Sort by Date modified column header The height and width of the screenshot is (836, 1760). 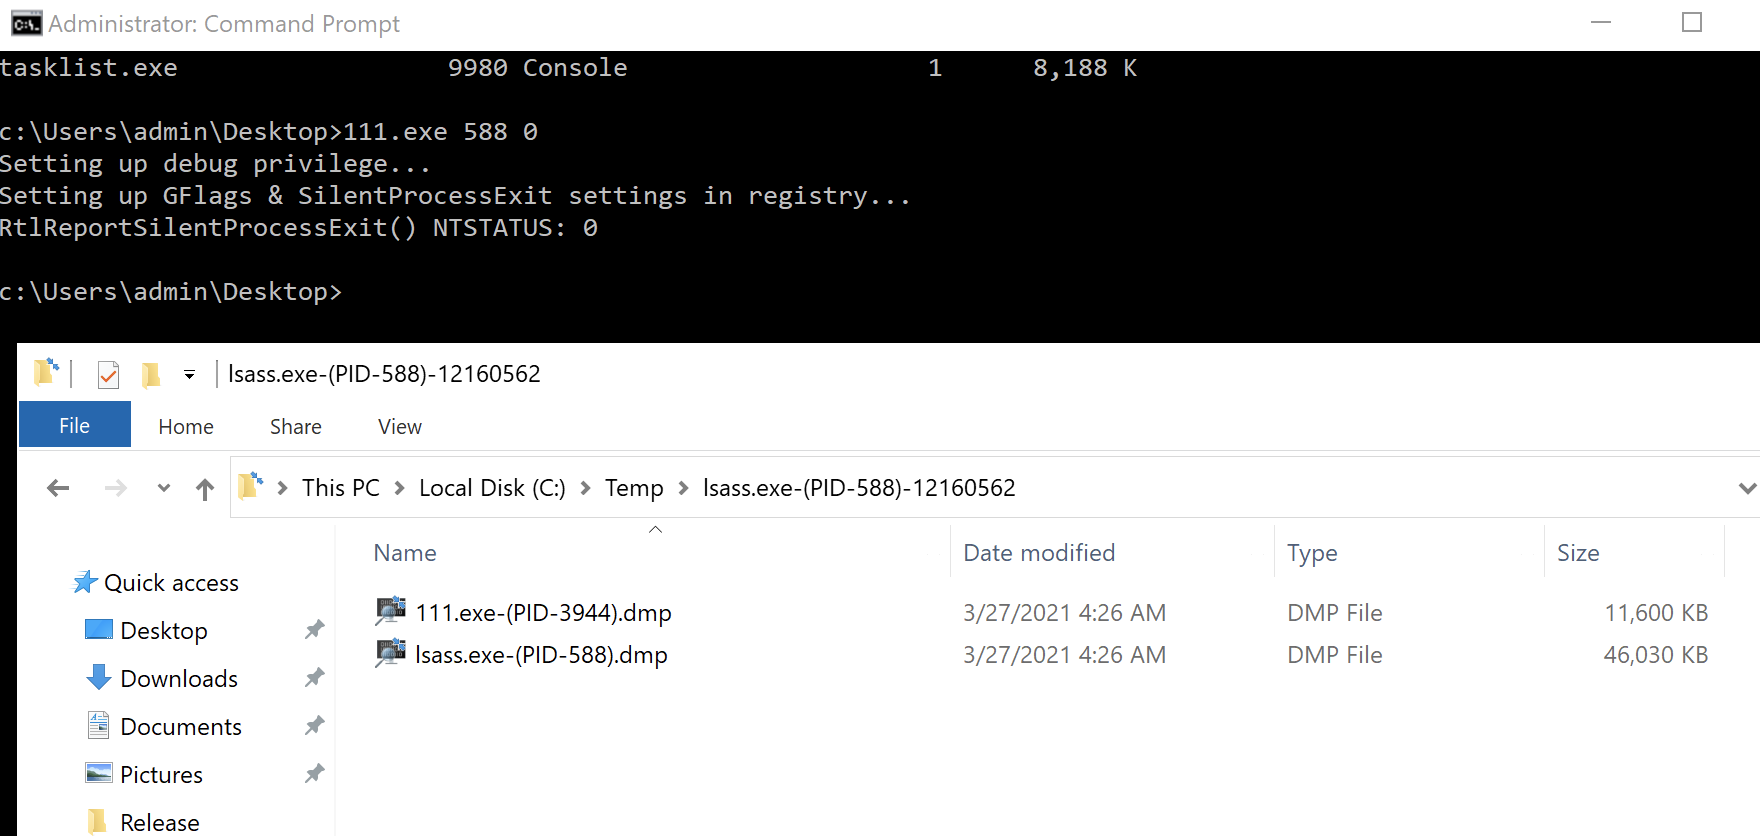pos(1038,553)
